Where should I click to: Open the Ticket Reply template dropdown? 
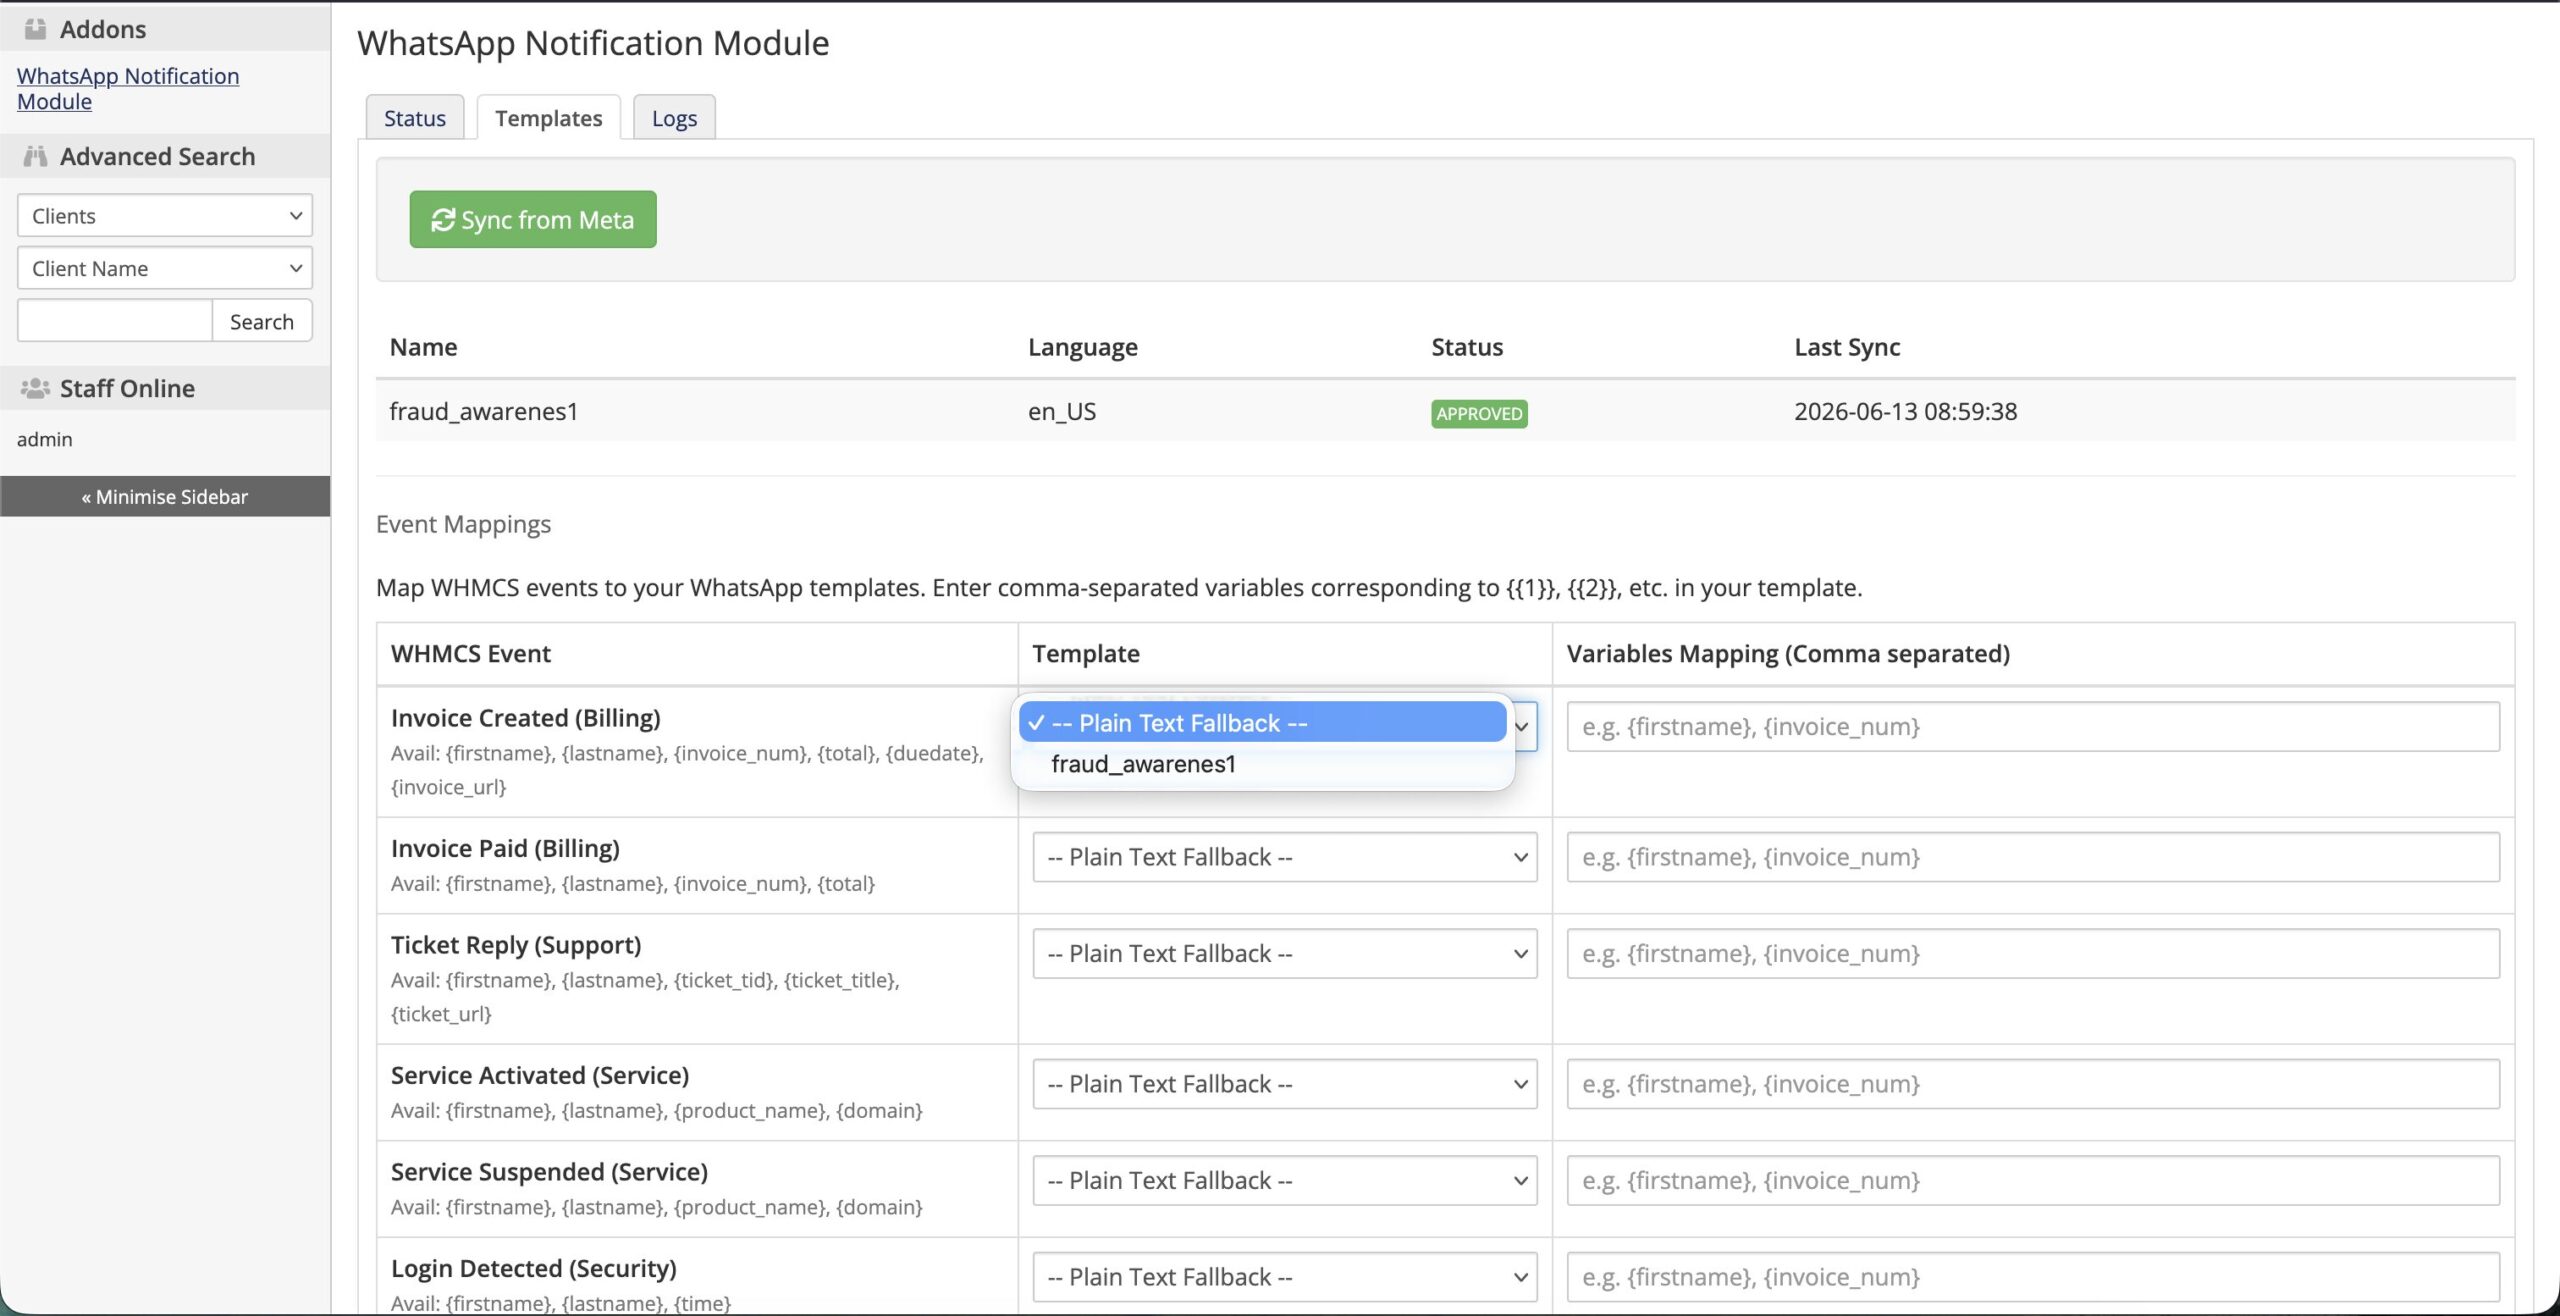[x=1285, y=953]
